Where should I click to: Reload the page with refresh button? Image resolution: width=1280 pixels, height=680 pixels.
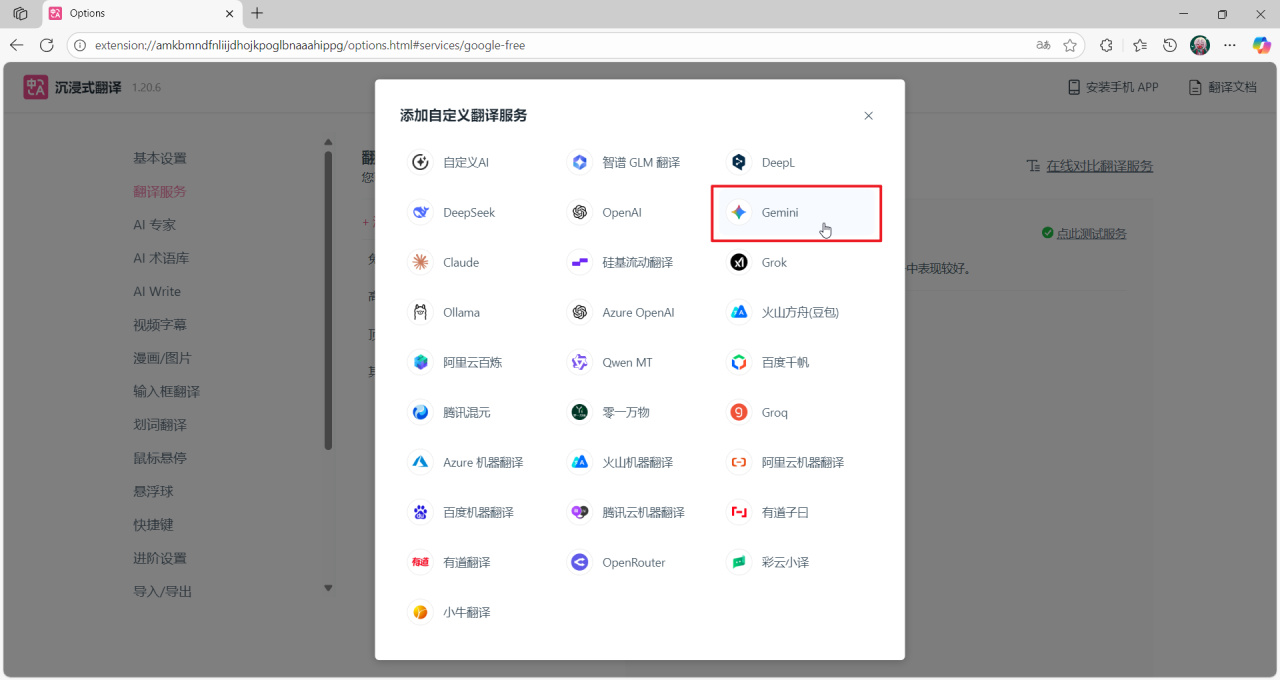(x=46, y=45)
